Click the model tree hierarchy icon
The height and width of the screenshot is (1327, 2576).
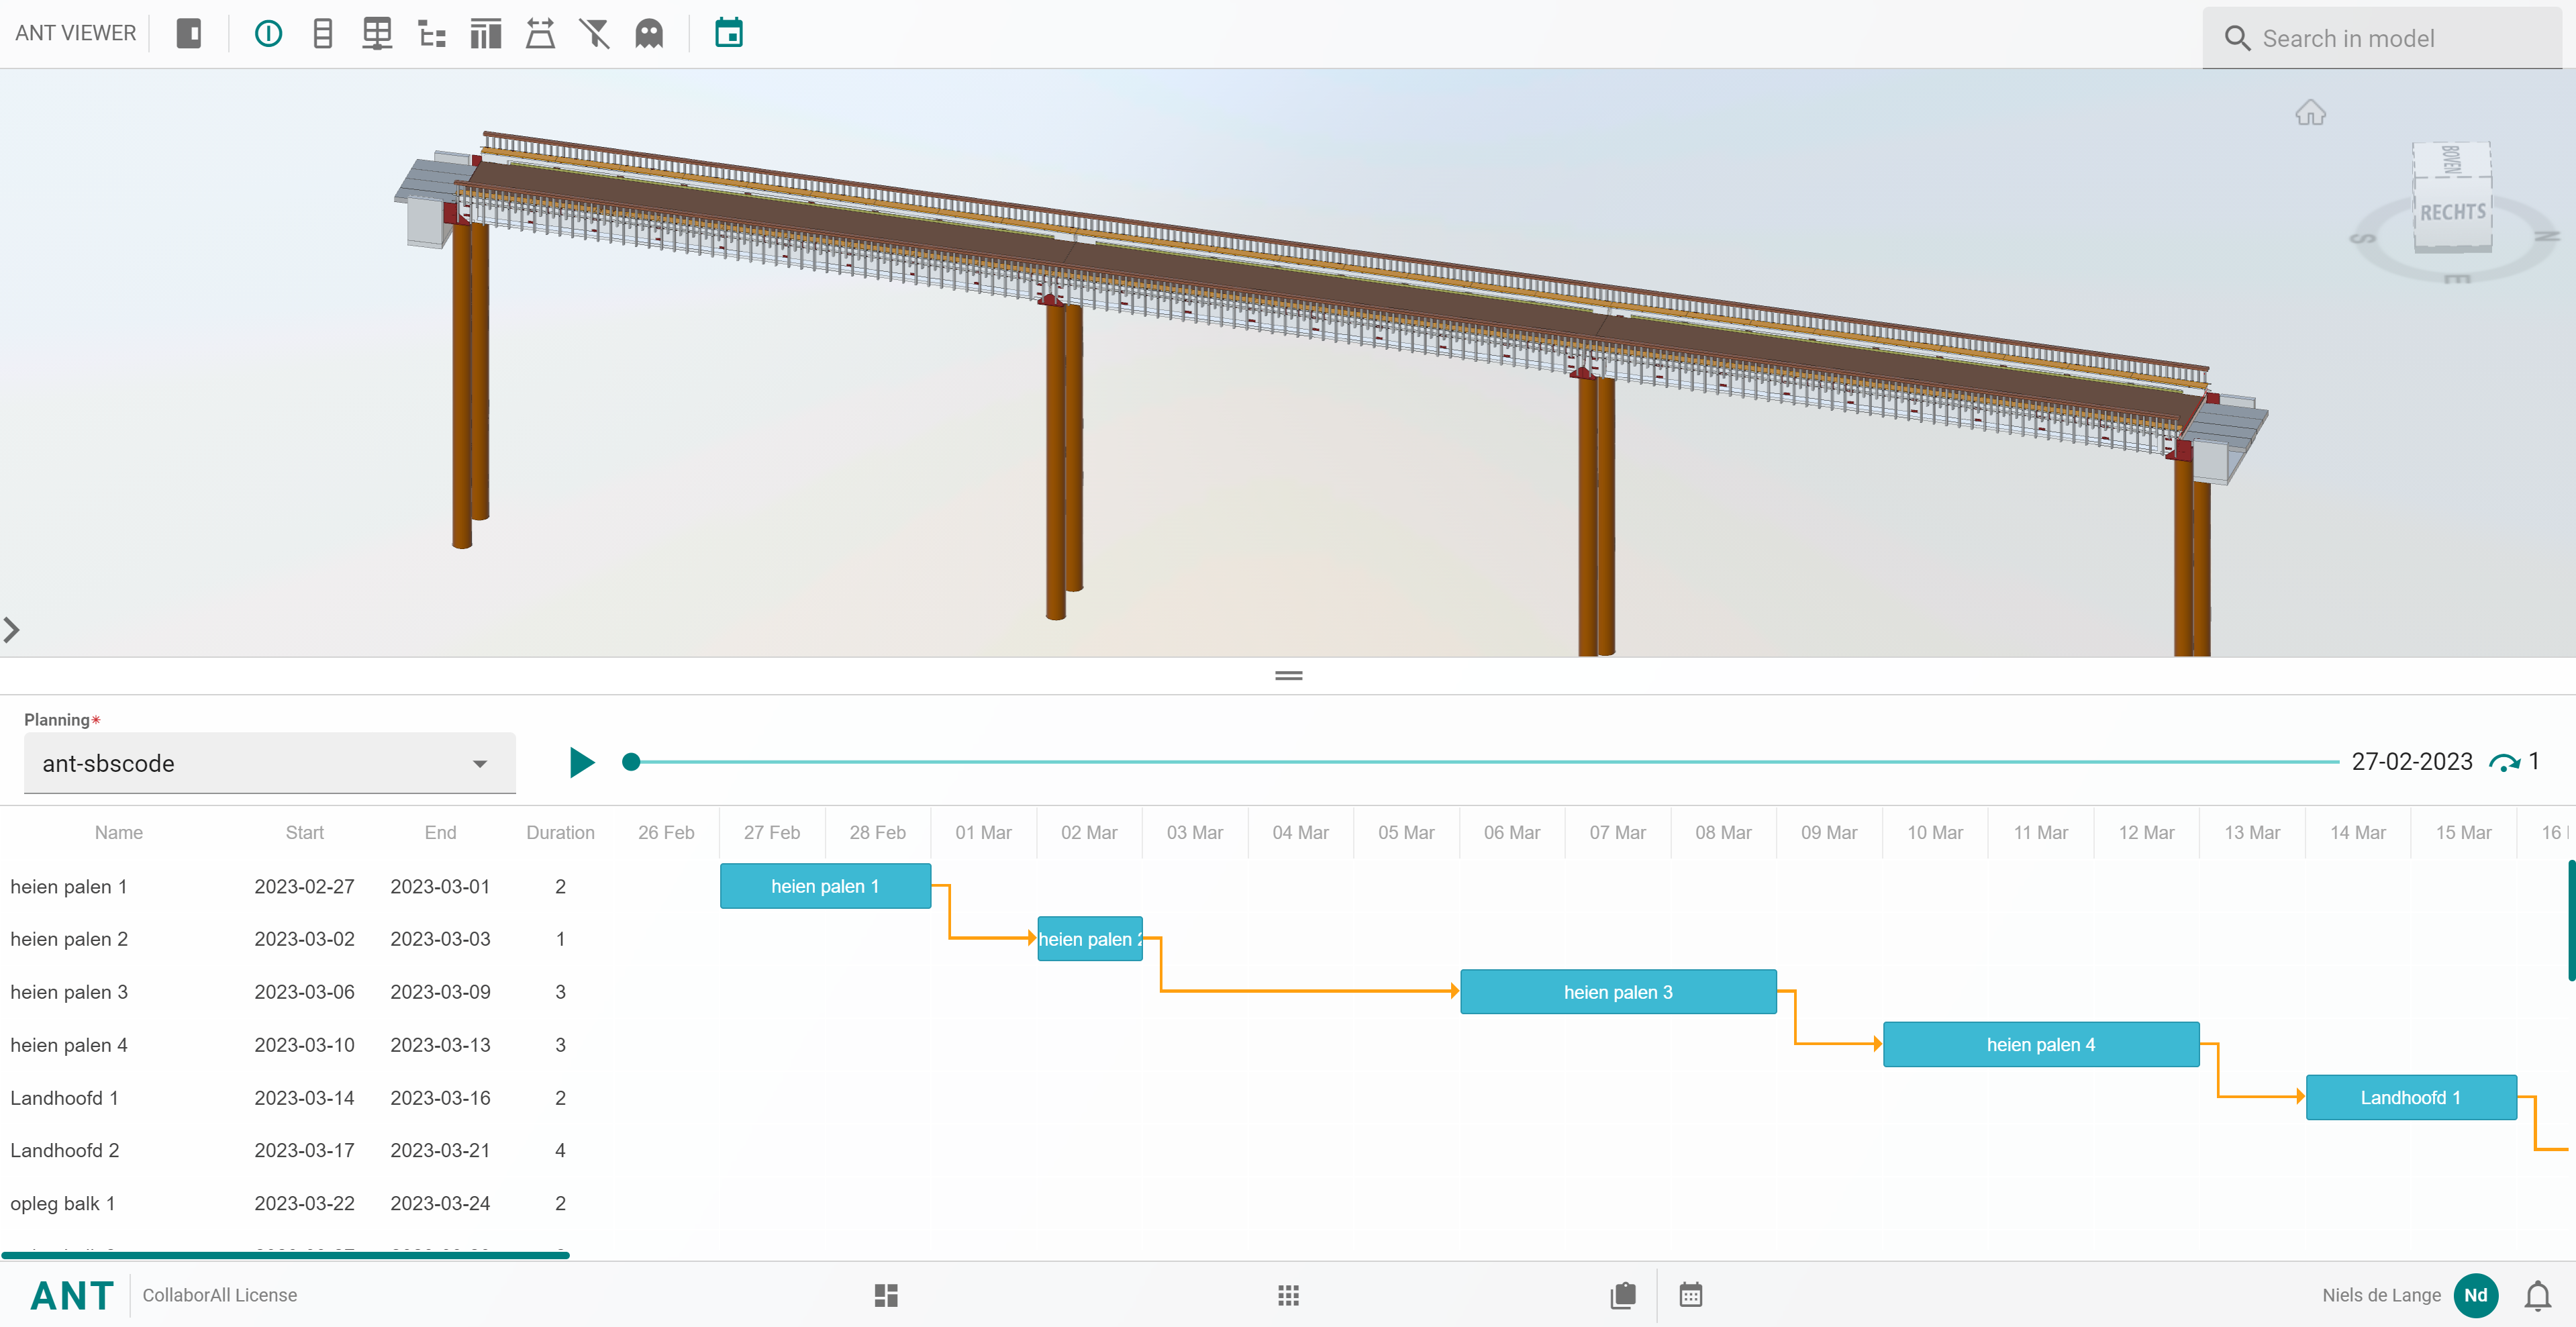pos(432,34)
